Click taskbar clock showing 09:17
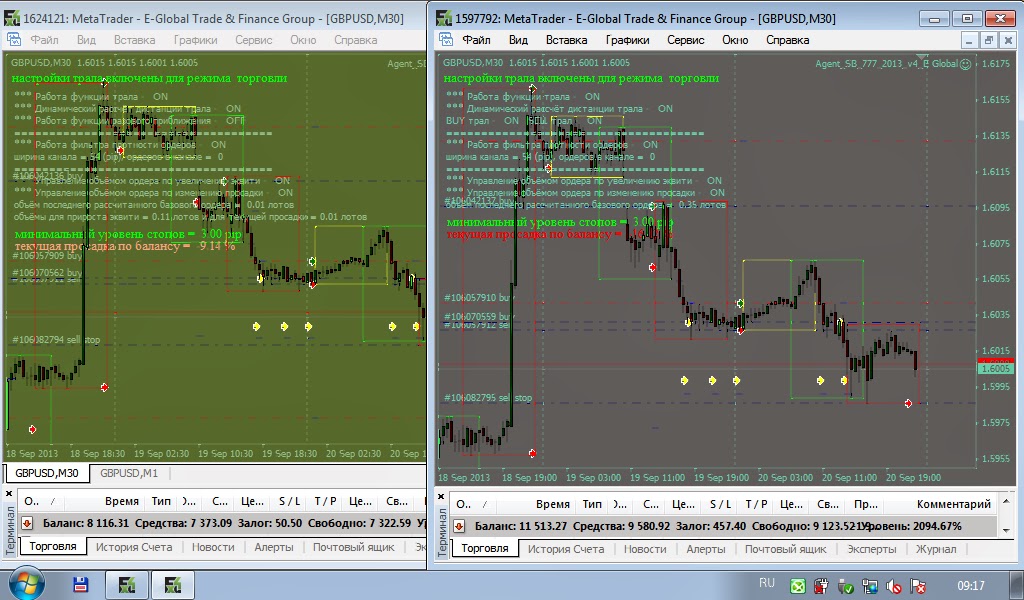This screenshot has width=1024, height=600. 970,586
